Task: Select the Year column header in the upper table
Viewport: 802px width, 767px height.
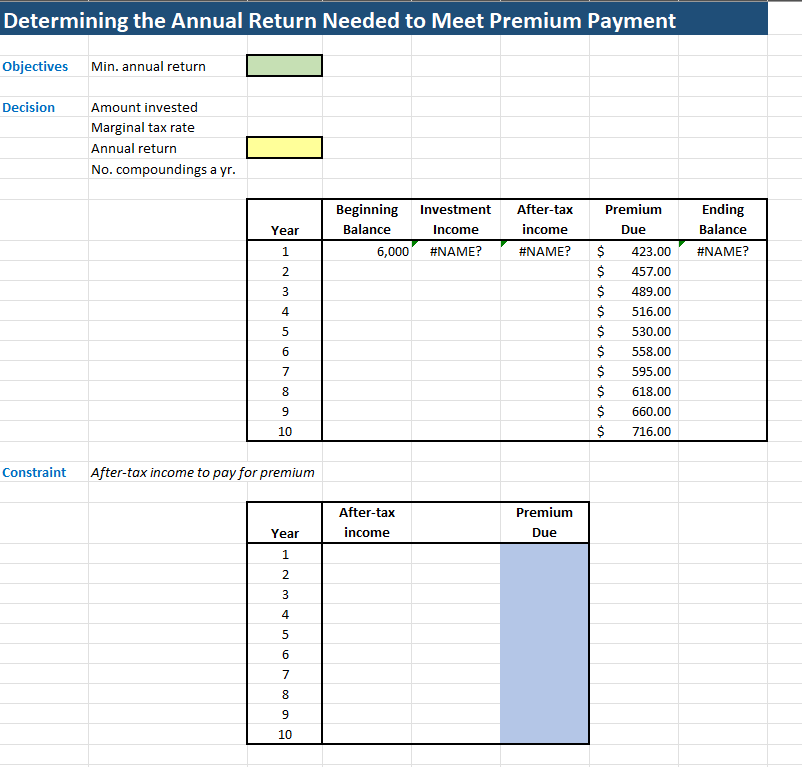Action: [x=284, y=229]
